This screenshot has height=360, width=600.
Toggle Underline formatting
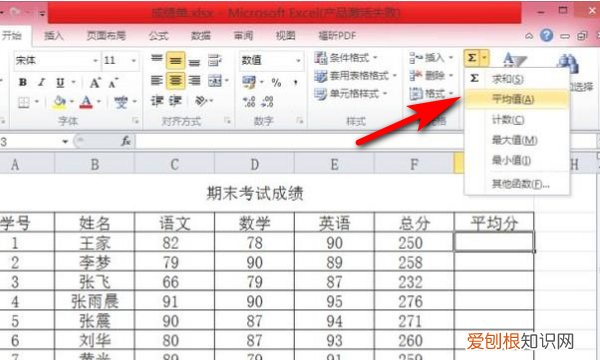pyautogui.click(x=60, y=82)
